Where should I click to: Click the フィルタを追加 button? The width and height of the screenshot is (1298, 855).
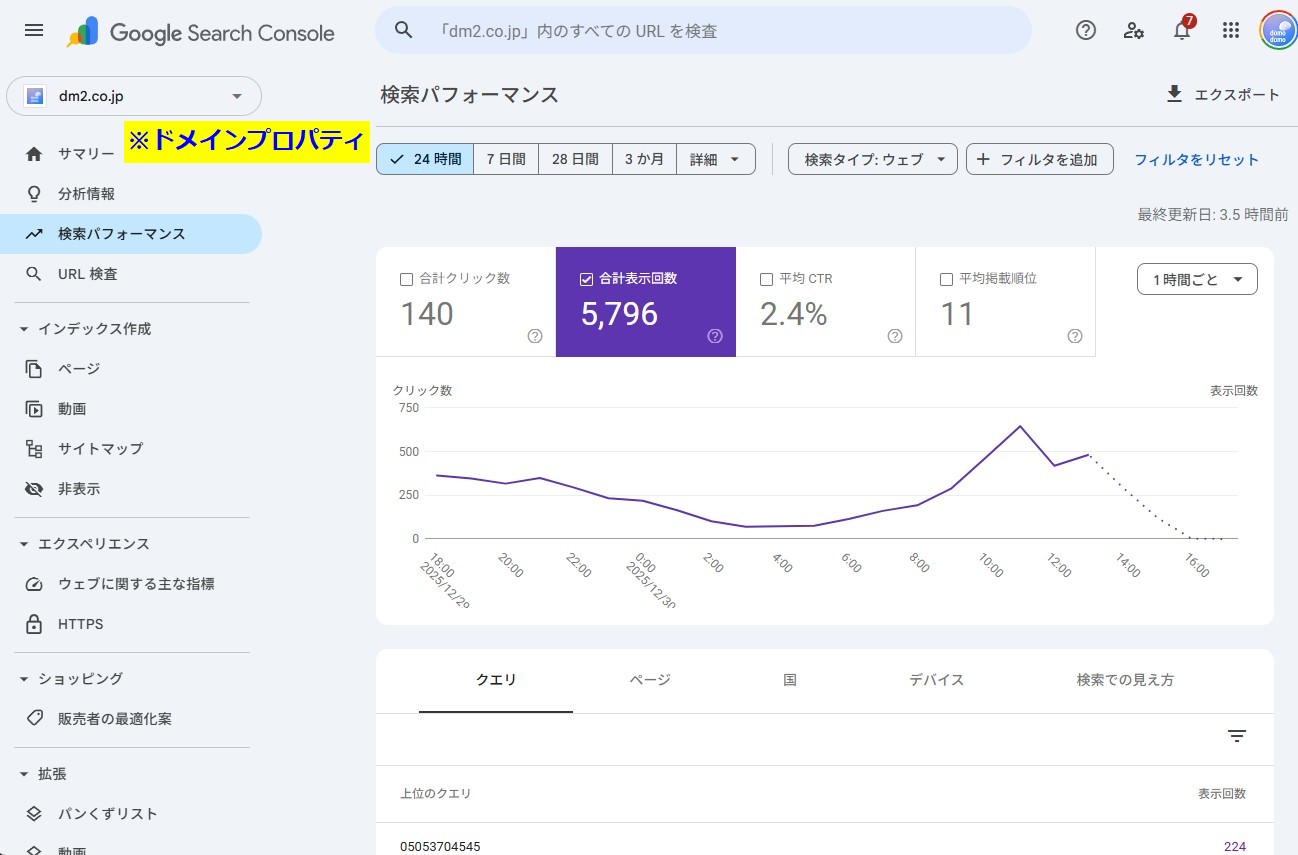pyautogui.click(x=1040, y=158)
